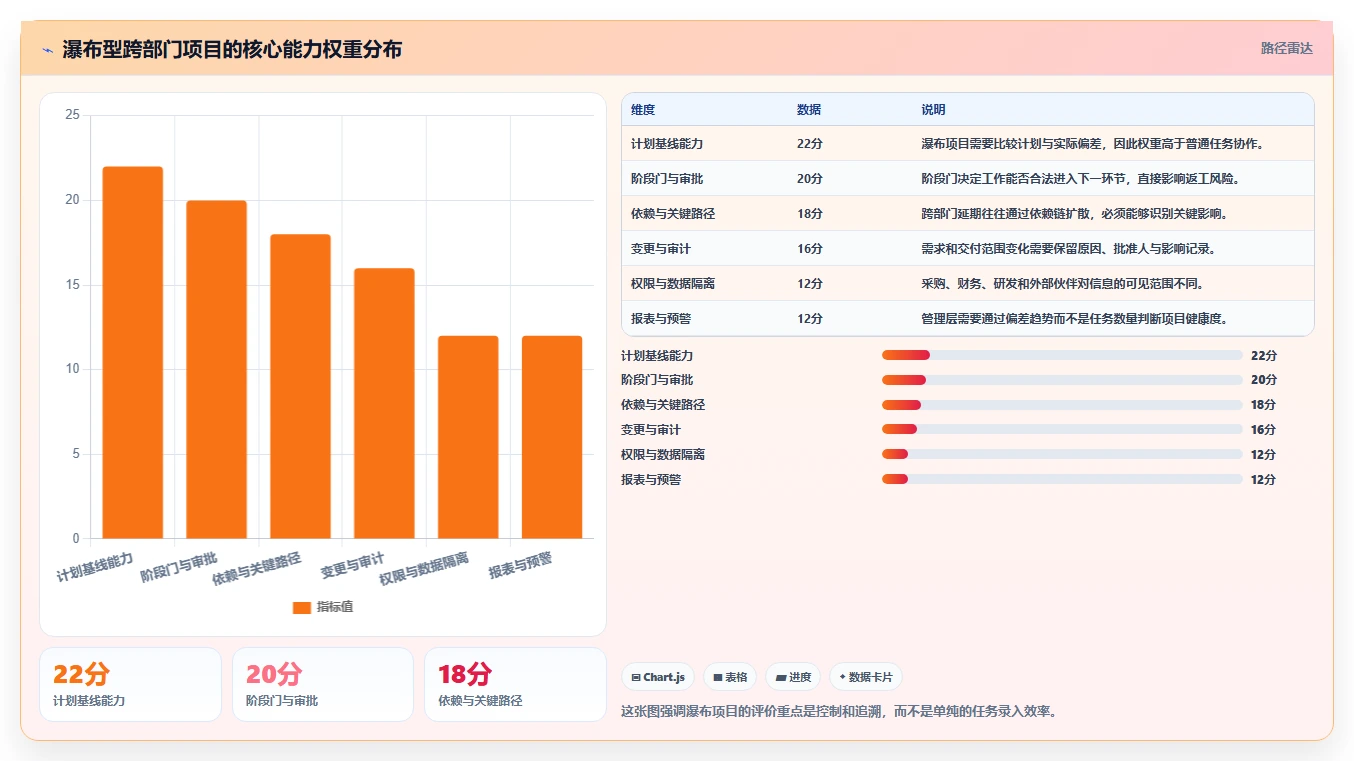The image size is (1354, 761).
Task: Click the 报表与预警 bar in chart
Action: click(x=552, y=437)
